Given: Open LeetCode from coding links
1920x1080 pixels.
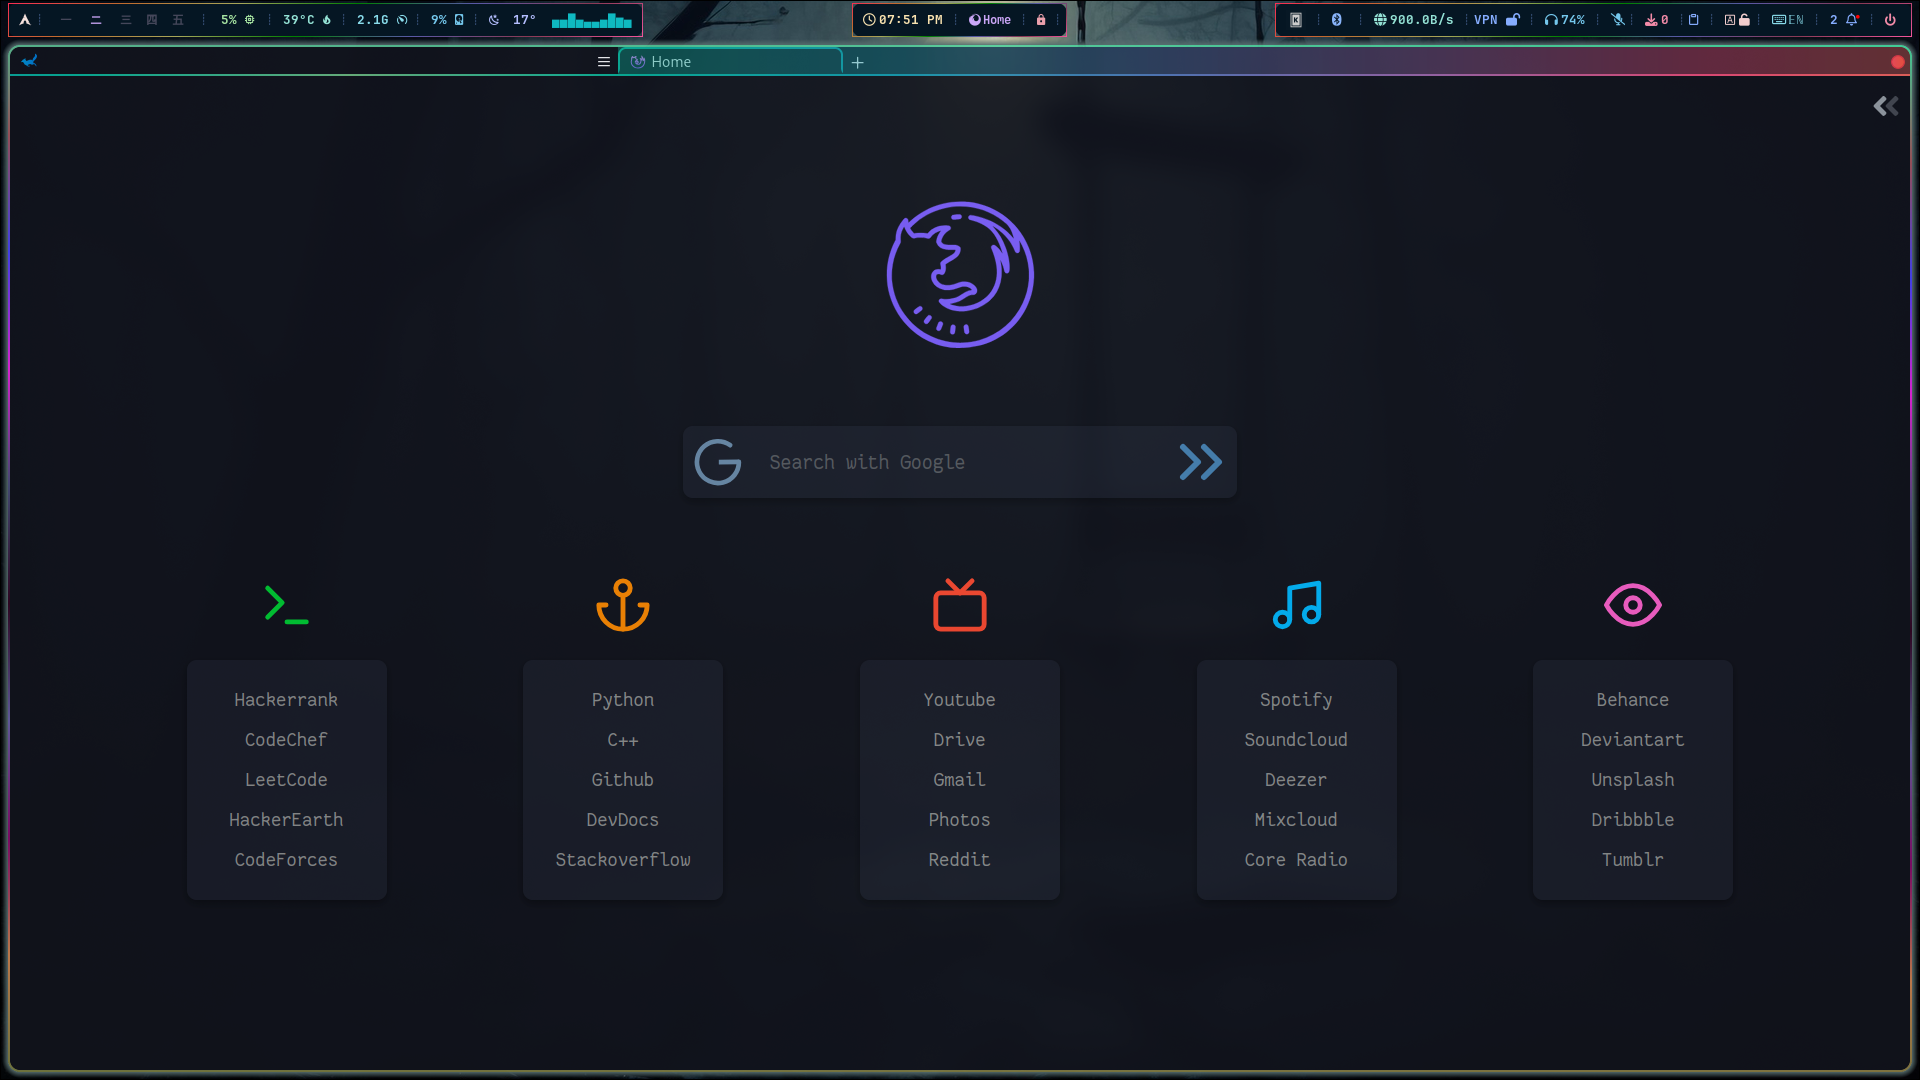Looking at the screenshot, I should [x=286, y=779].
